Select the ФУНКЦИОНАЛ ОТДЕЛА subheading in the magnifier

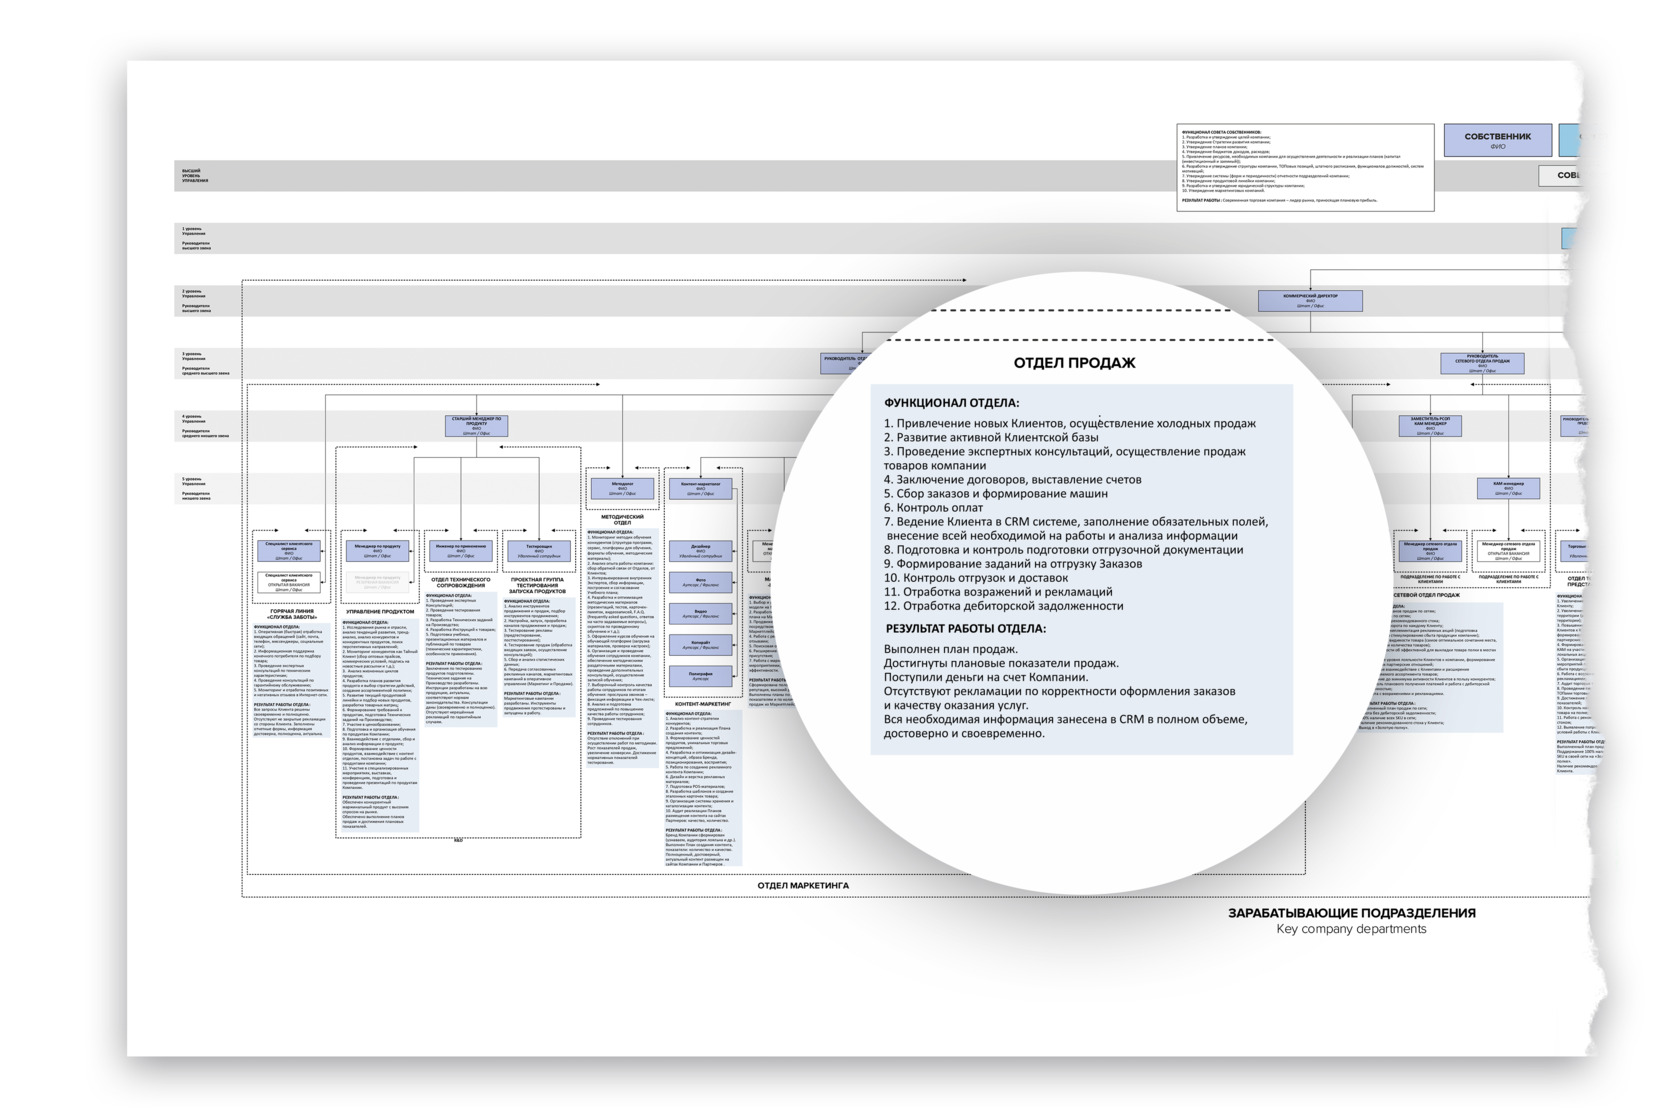[951, 403]
